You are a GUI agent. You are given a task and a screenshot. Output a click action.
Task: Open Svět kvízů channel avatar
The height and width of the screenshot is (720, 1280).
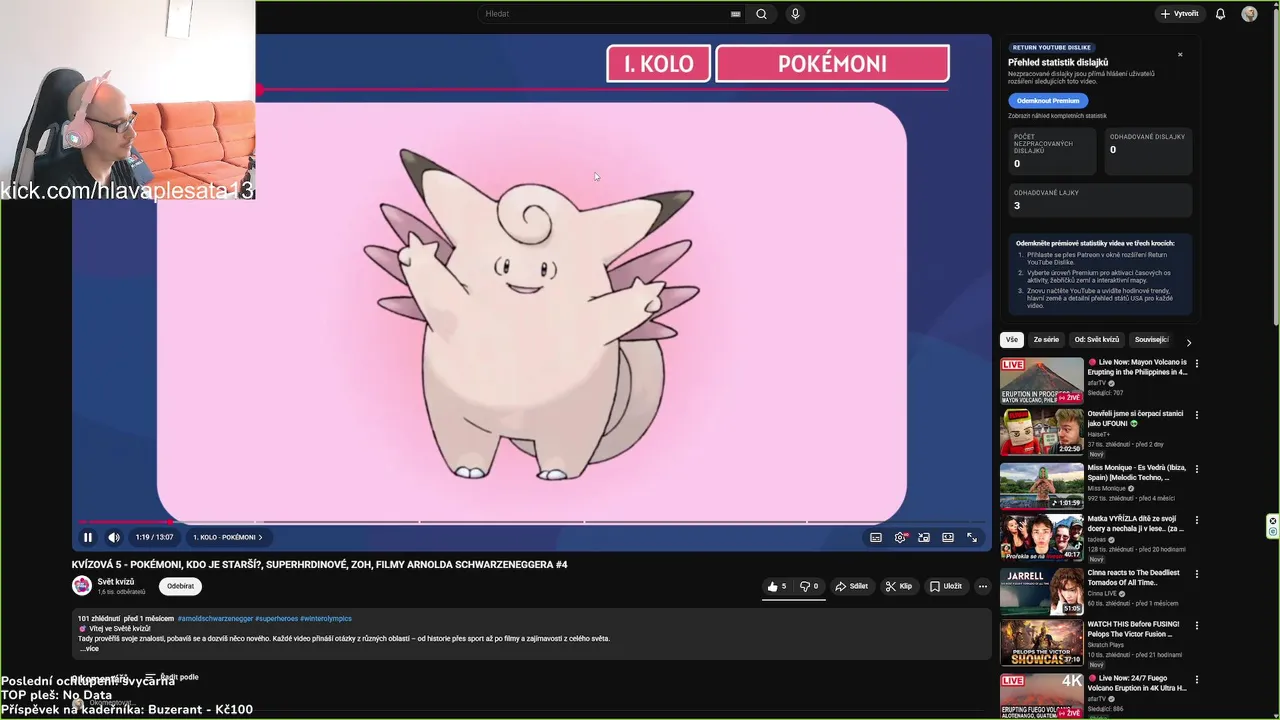pos(82,586)
